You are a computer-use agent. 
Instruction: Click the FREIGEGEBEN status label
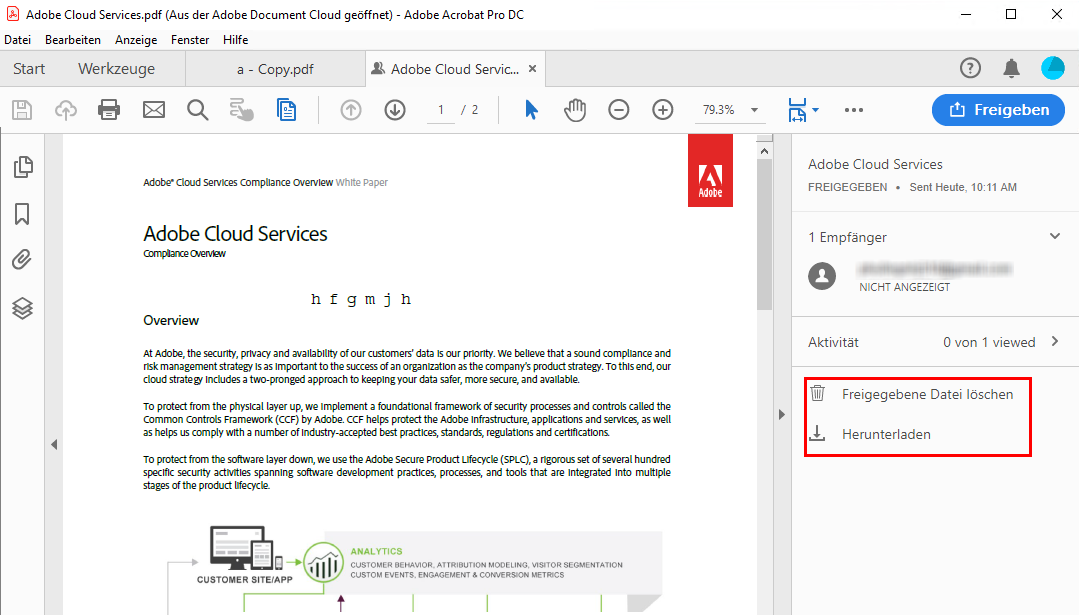click(847, 187)
